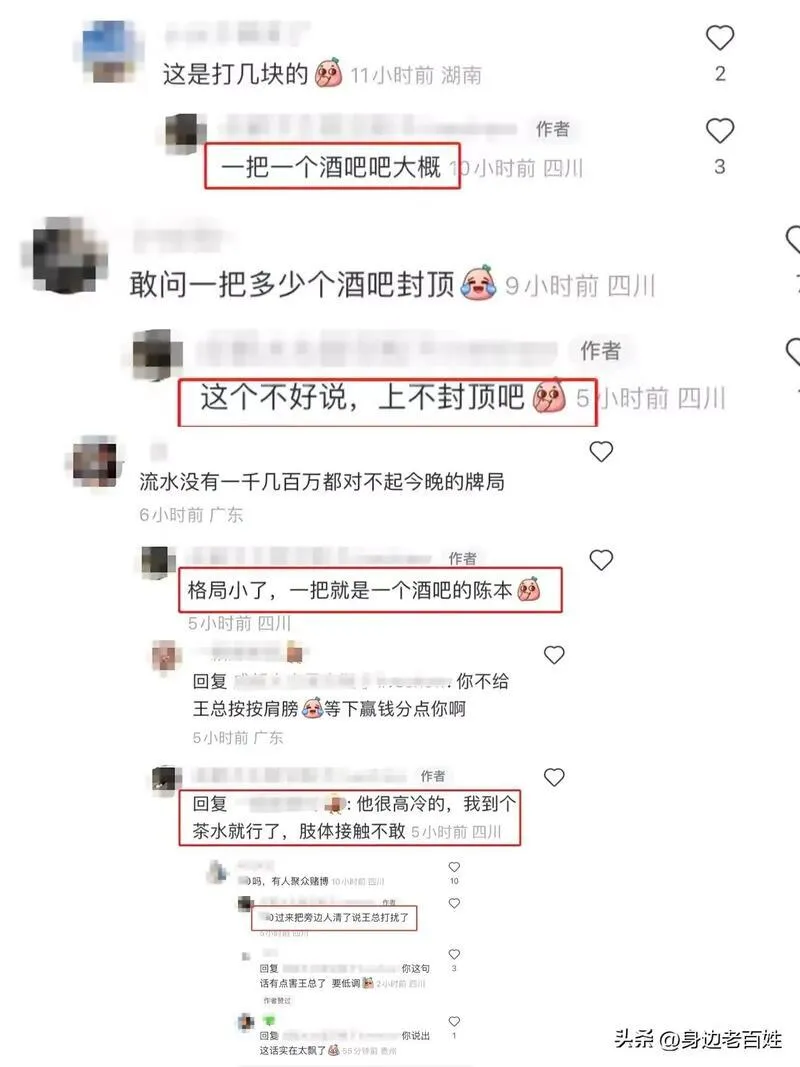The width and height of the screenshot is (800, 1067).
Task: Like the "有人聚众赌博" comment with 10 likes
Action: click(x=454, y=867)
